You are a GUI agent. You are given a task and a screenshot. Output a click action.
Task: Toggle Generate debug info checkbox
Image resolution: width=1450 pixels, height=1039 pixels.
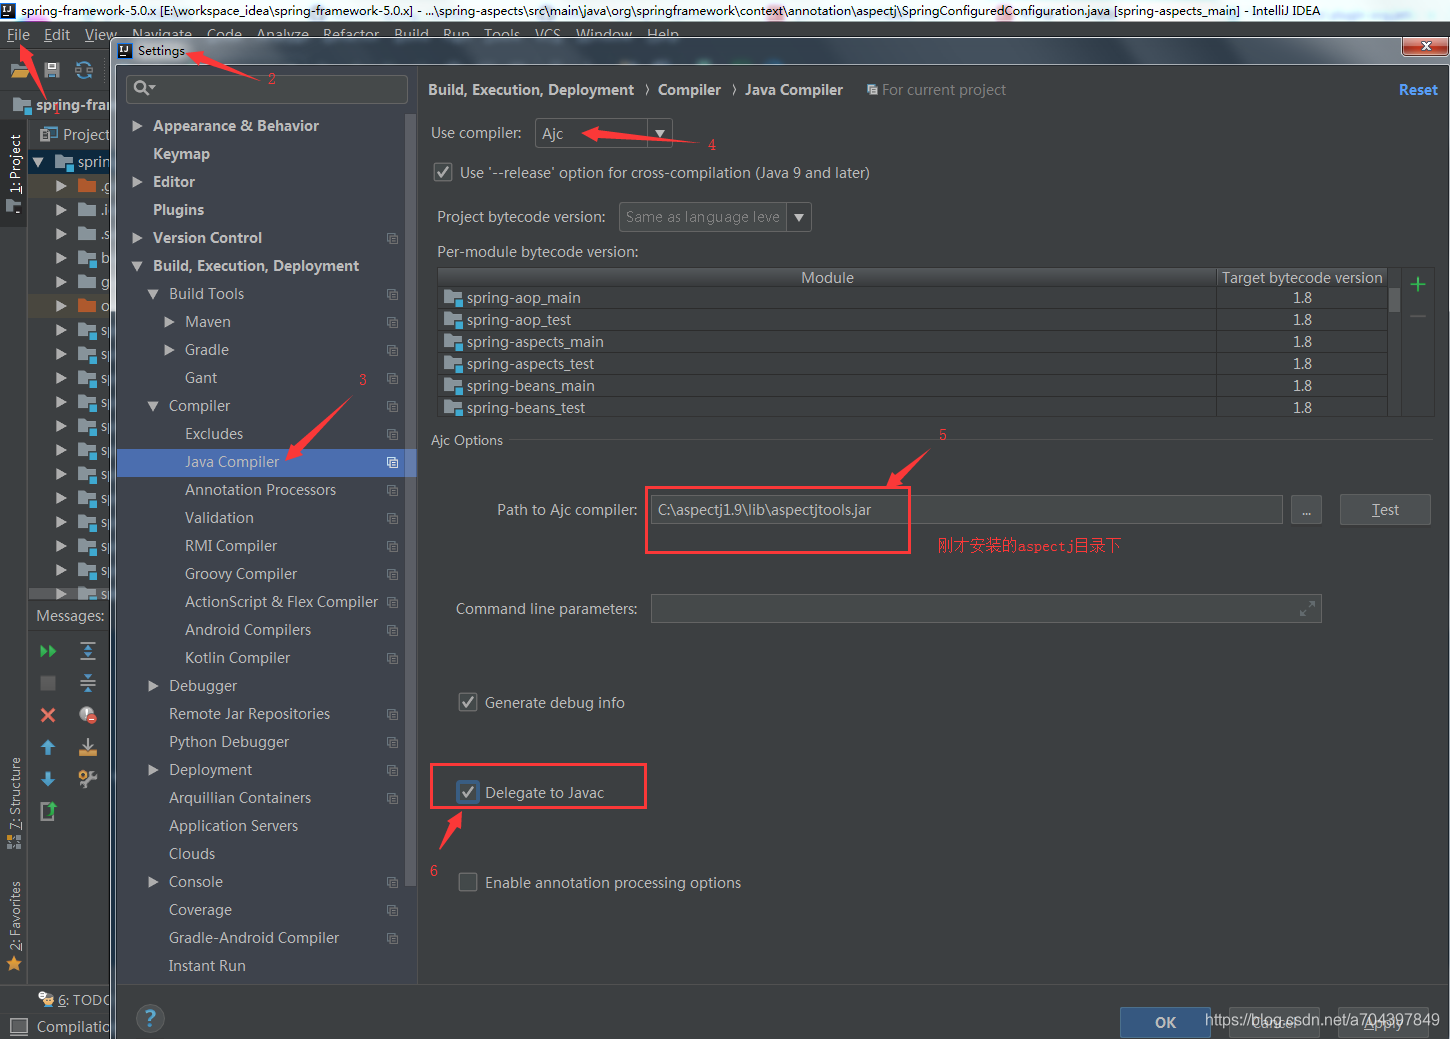point(467,702)
